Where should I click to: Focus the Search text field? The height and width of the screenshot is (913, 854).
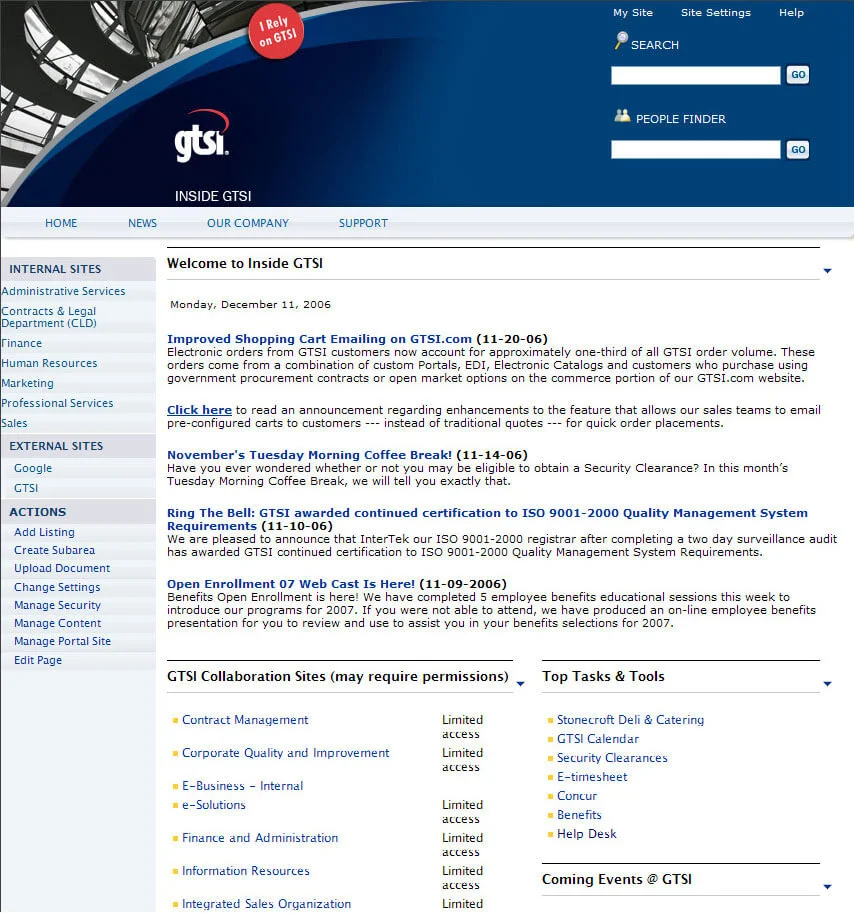point(696,75)
